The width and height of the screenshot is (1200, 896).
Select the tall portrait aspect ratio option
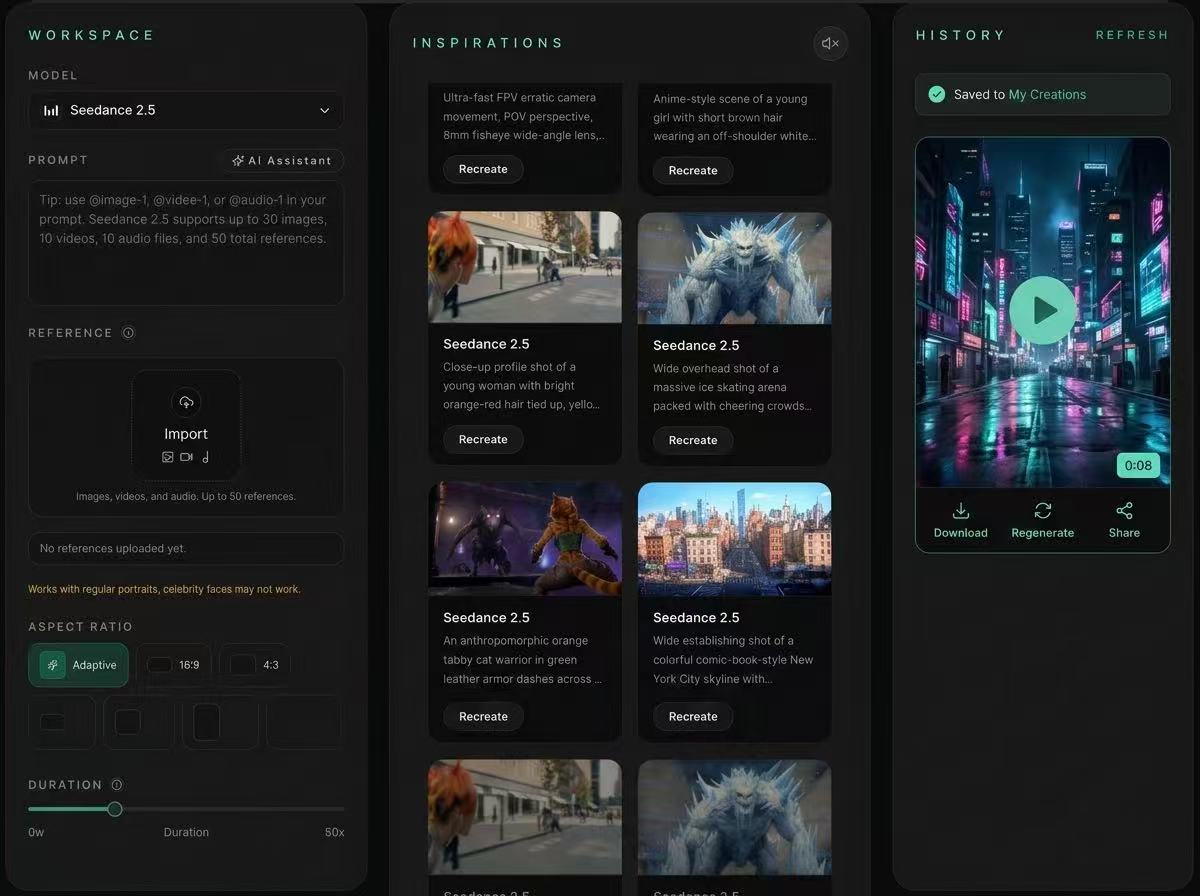point(220,722)
